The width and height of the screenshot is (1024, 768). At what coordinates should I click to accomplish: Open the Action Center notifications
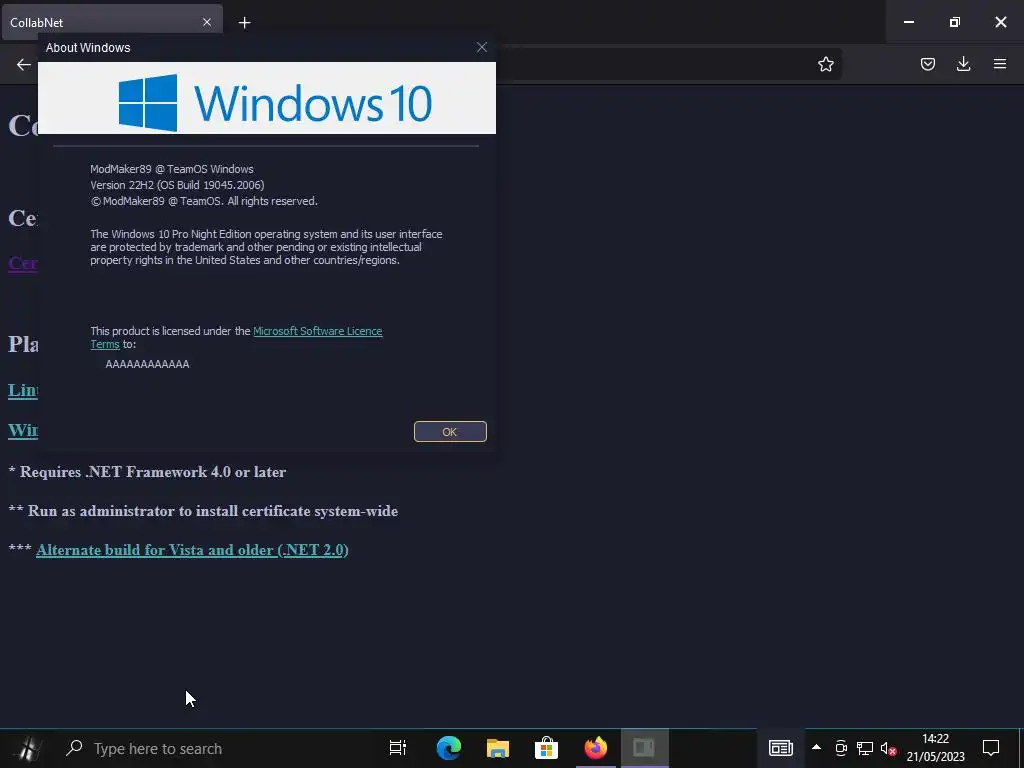991,748
